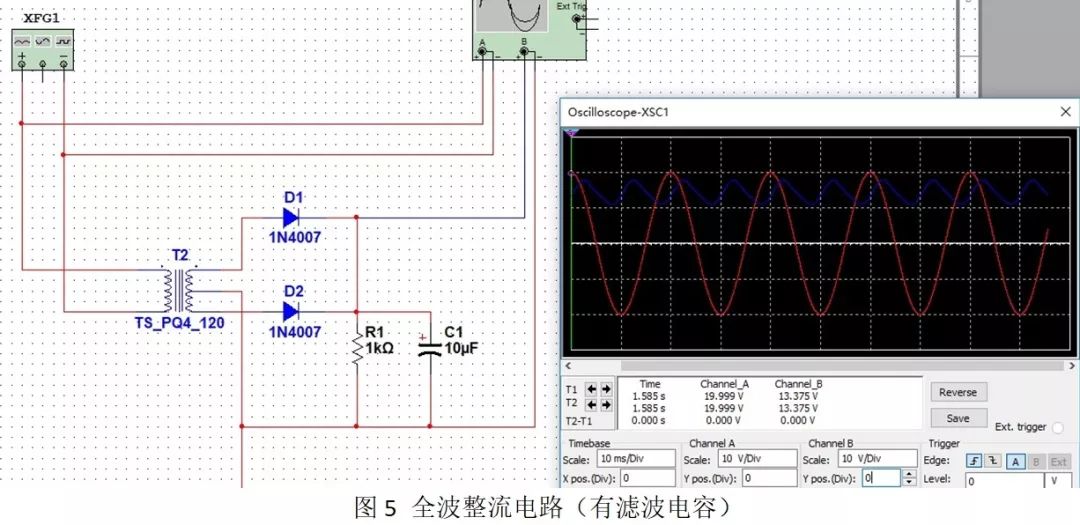Close the Oscilloscope-XSC1 window

[1064, 112]
